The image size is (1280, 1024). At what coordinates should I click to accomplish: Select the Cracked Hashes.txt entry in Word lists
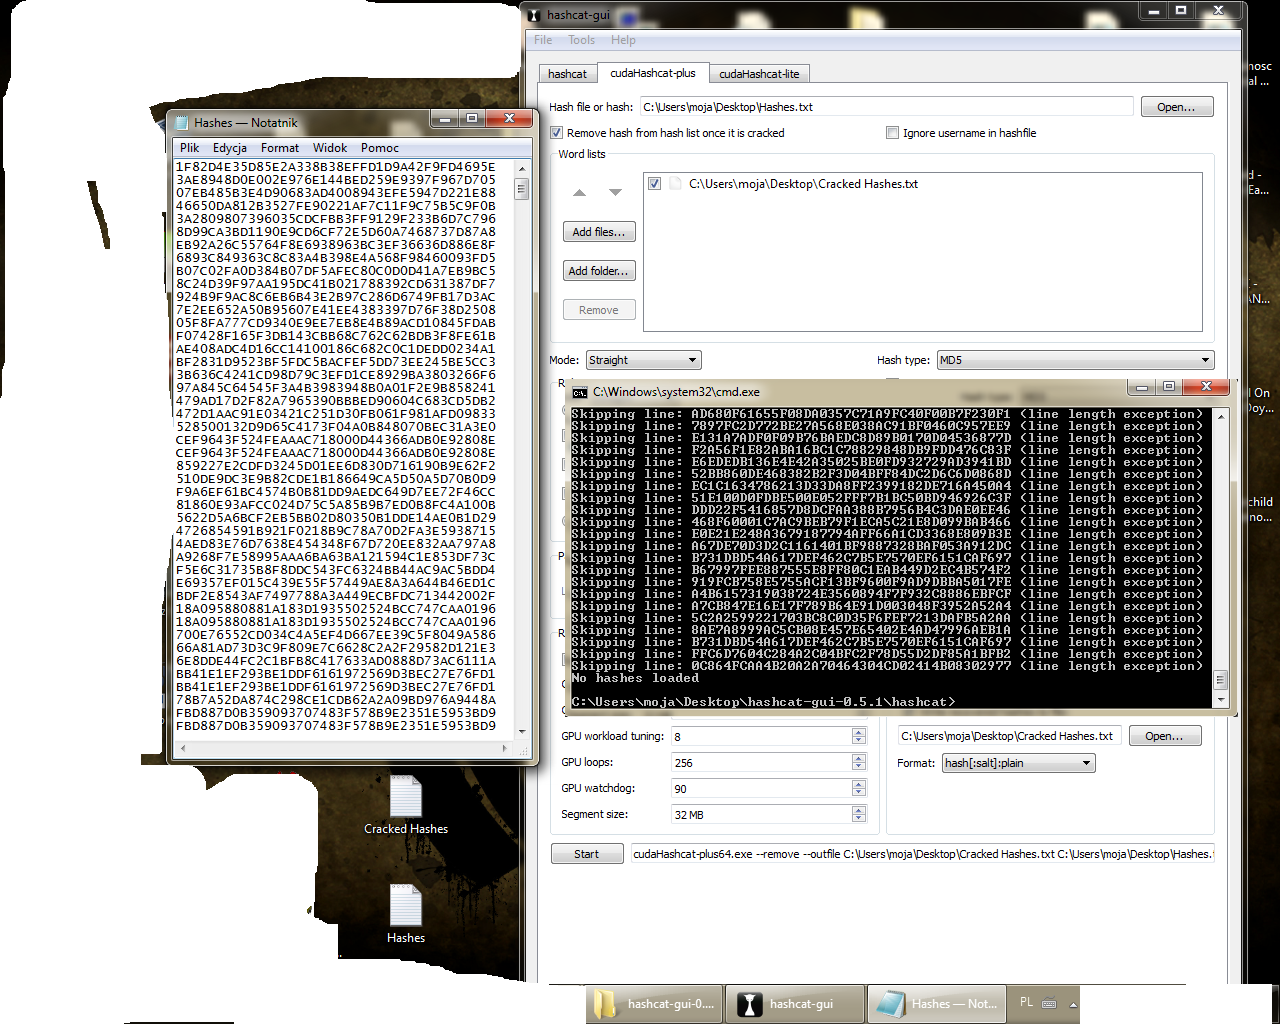(803, 184)
